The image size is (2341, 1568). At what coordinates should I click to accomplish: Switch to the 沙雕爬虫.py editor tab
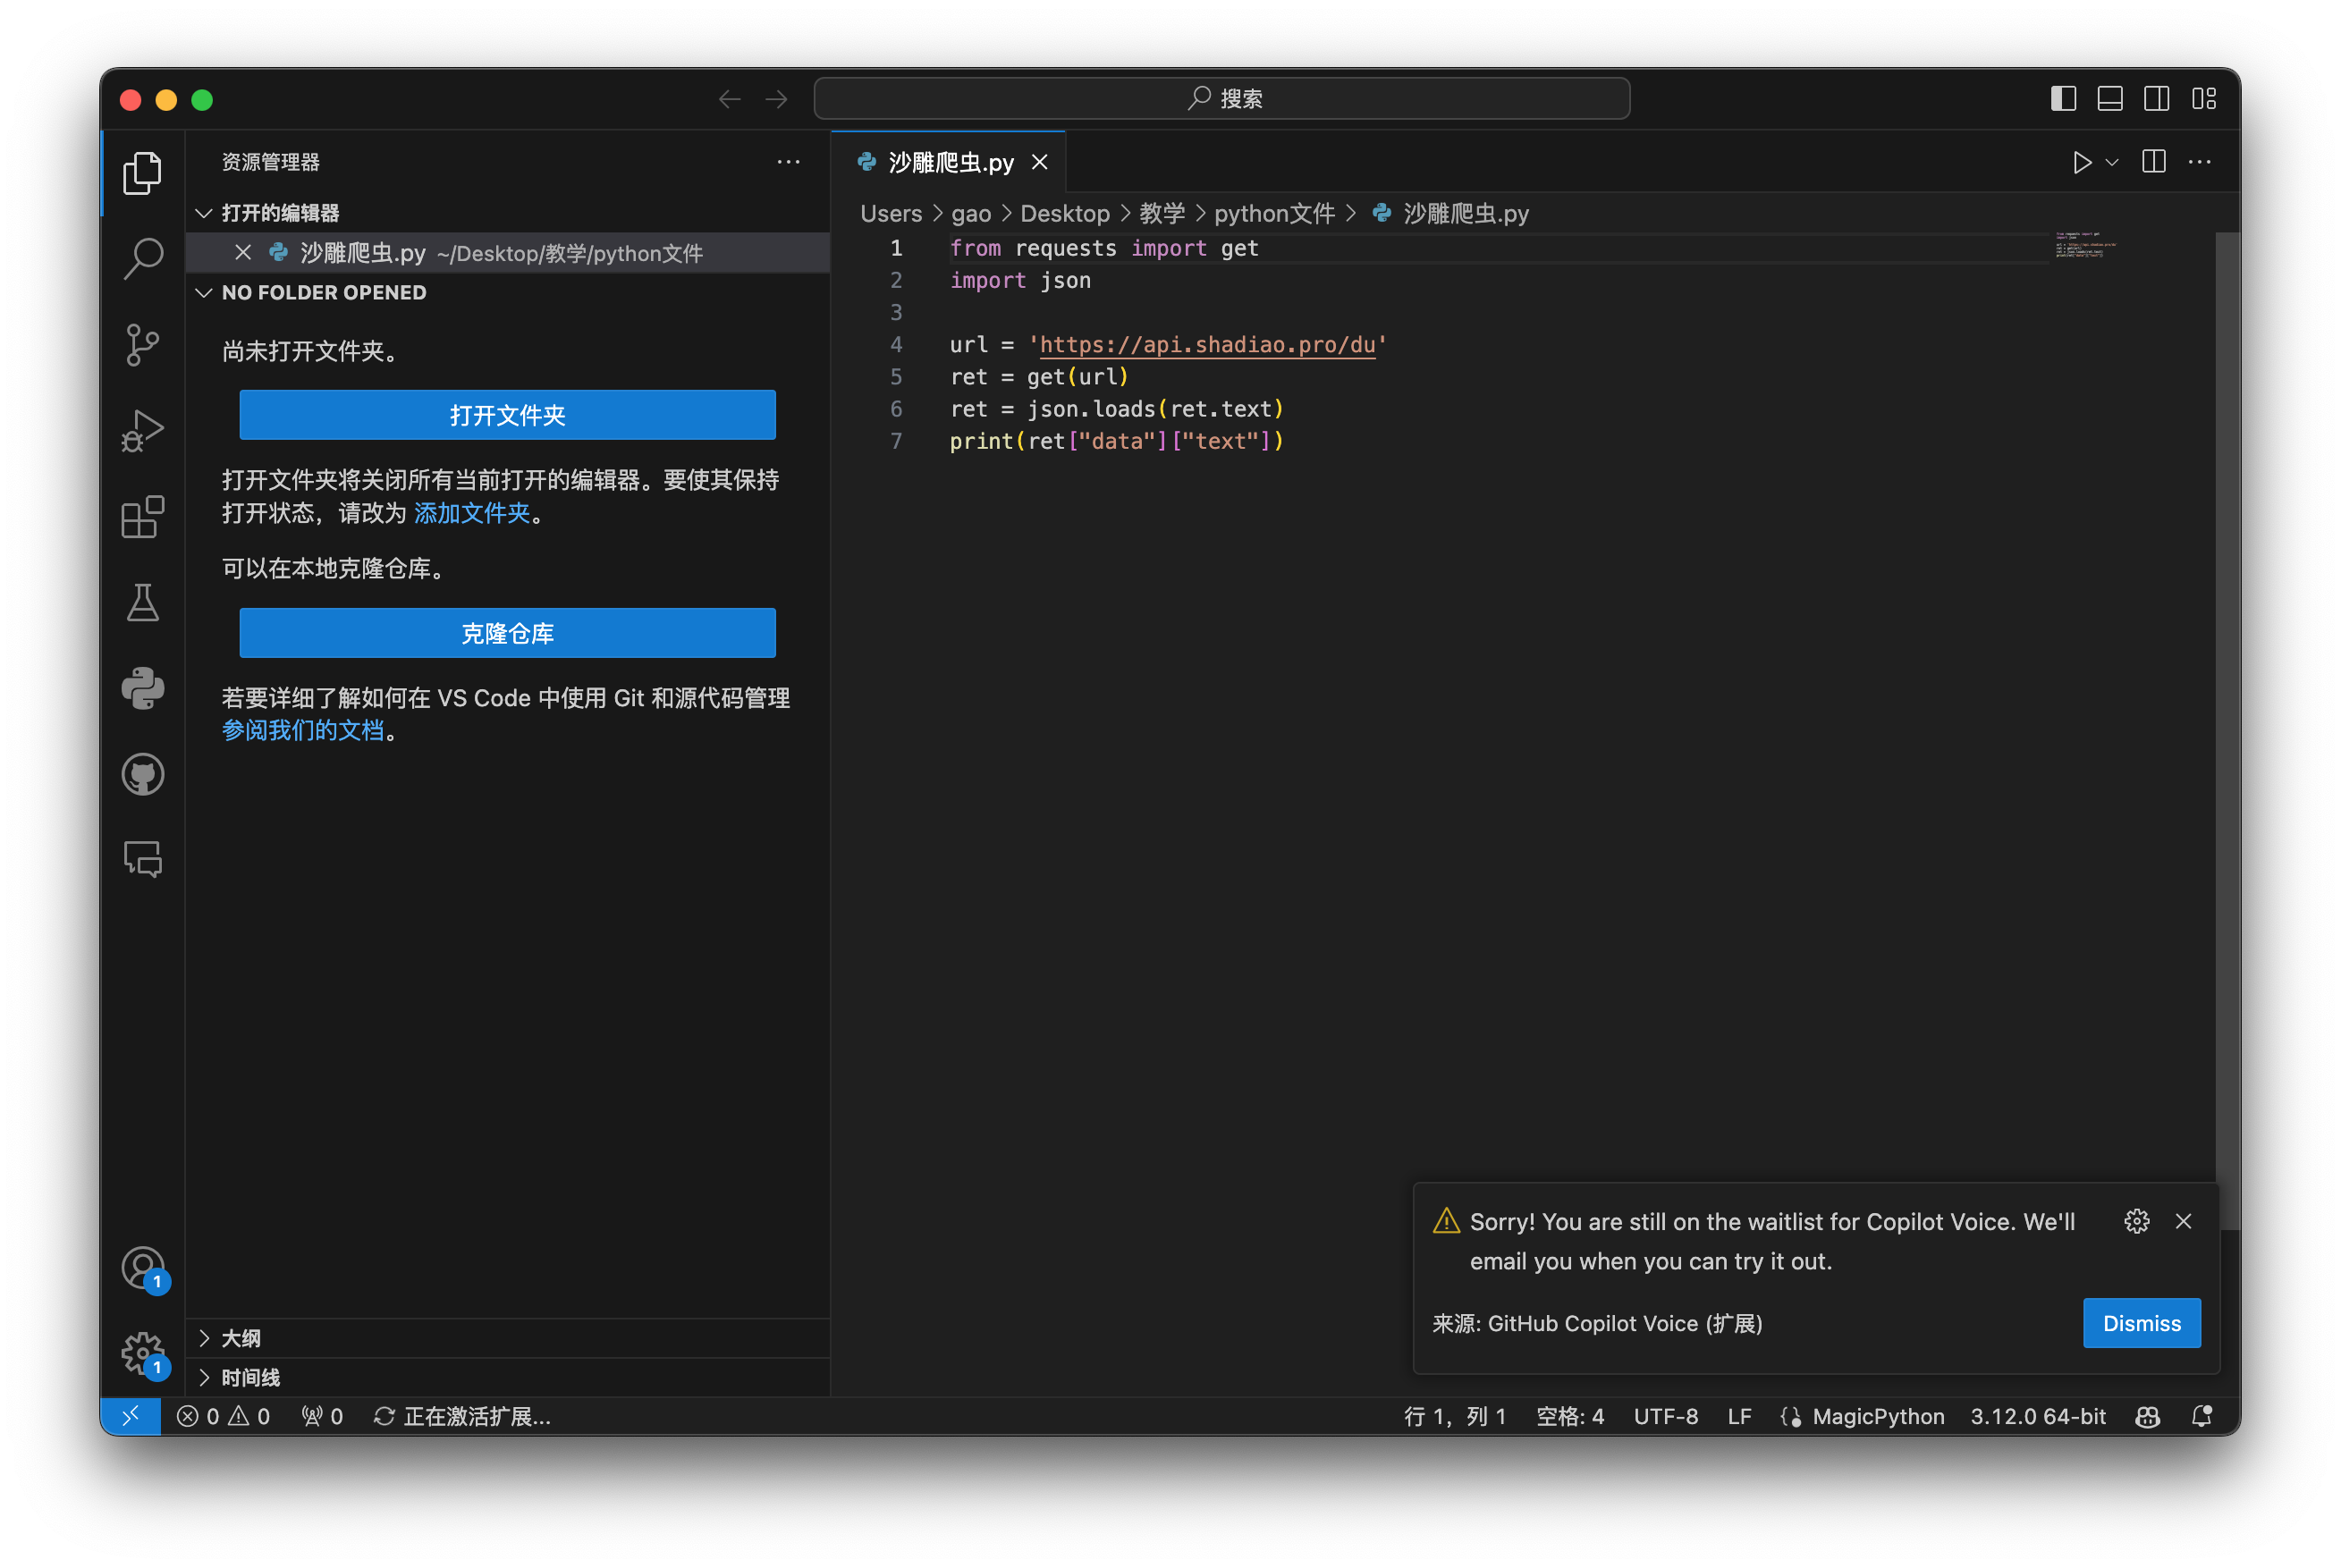949,162
